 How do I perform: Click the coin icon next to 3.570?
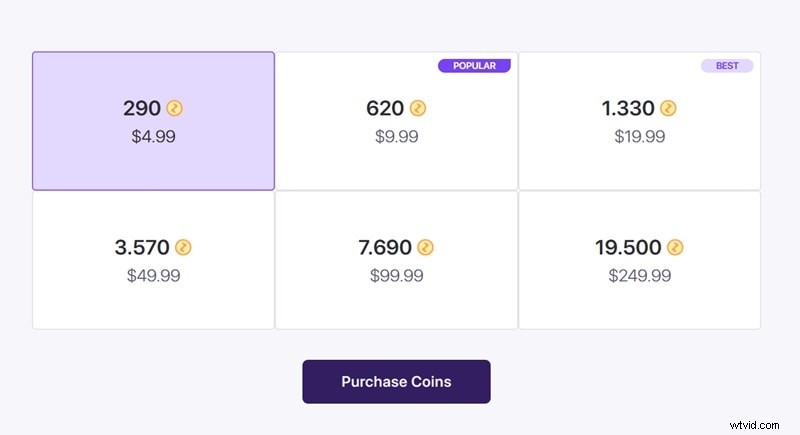(183, 247)
